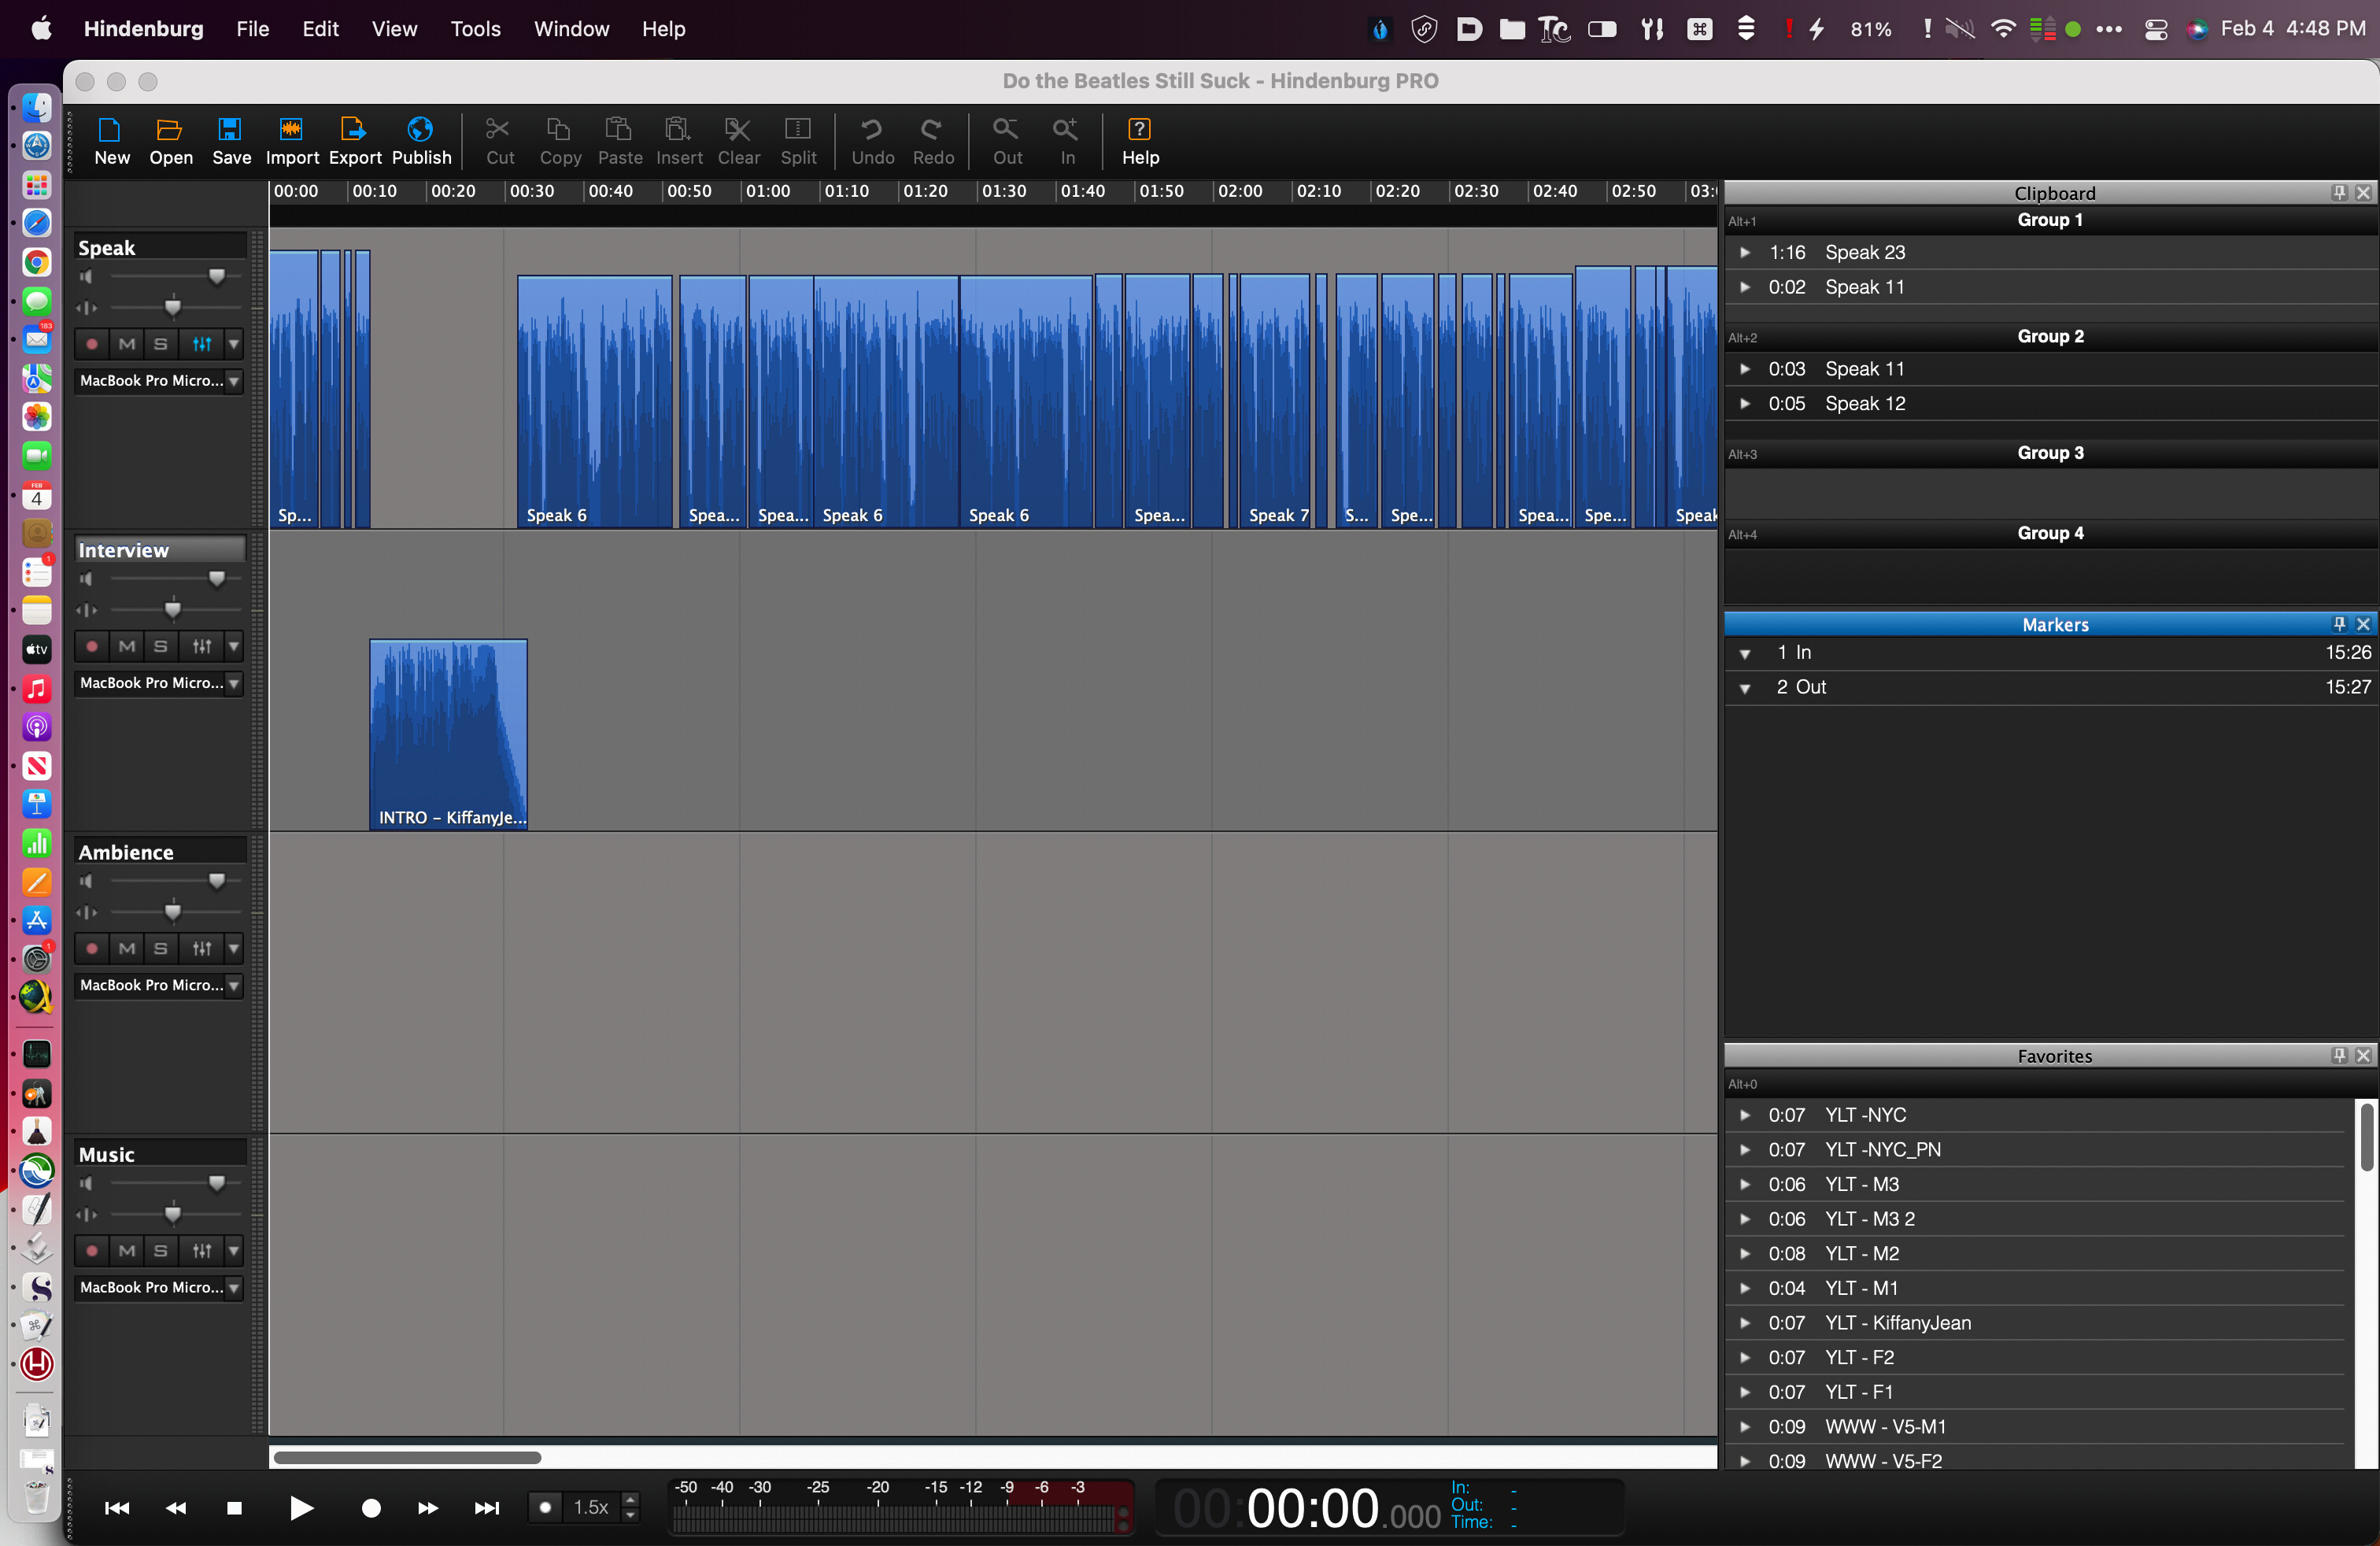The width and height of the screenshot is (2380, 1546).
Task: Expand the Speak 12 clipboard item
Action: coord(1745,404)
